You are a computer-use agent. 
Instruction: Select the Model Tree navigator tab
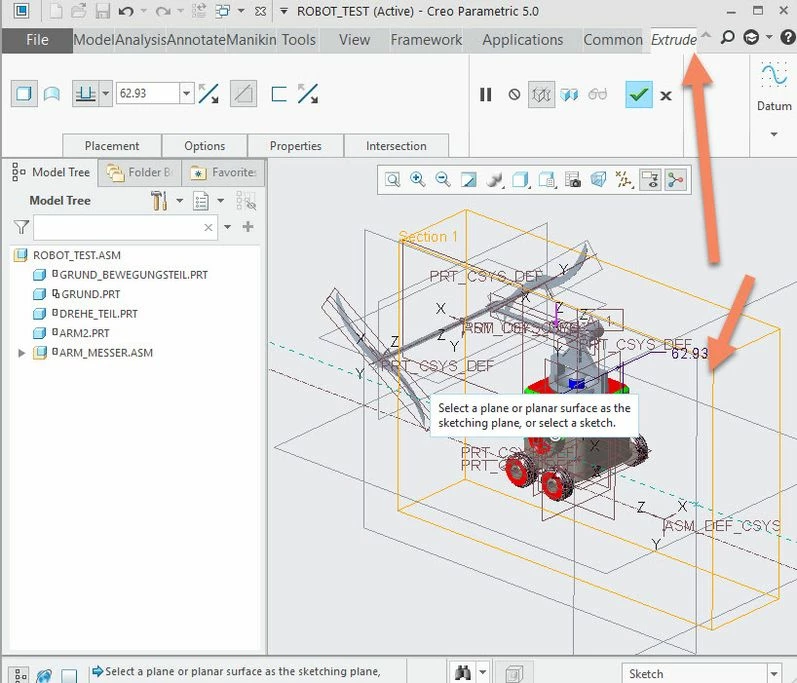pos(51,172)
